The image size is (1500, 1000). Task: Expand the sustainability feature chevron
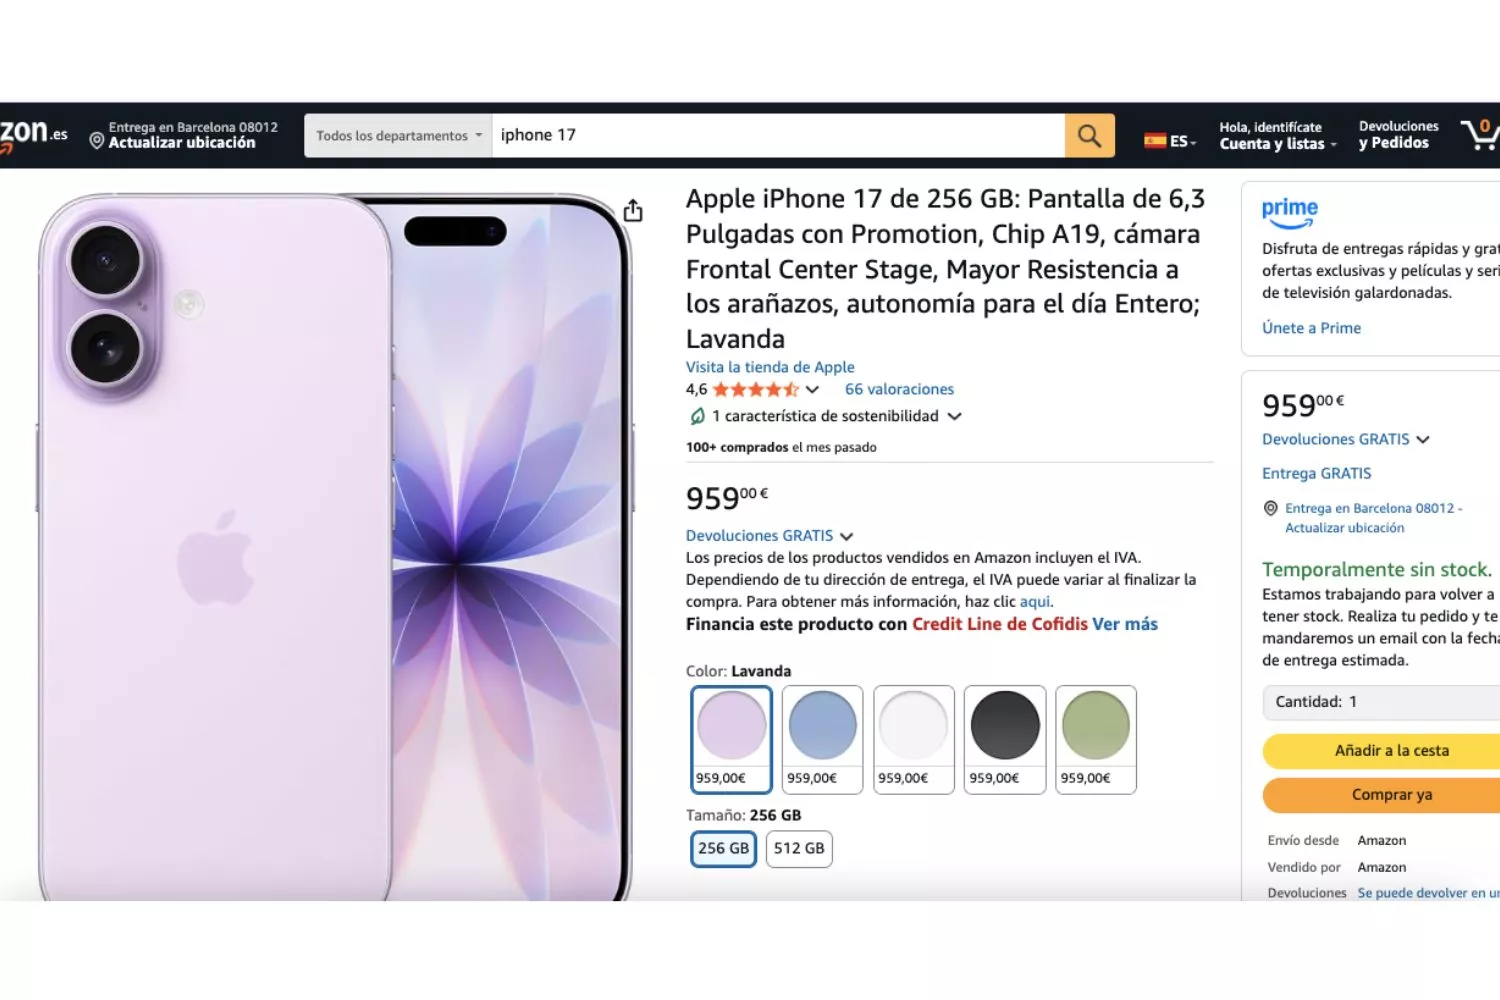(x=954, y=416)
